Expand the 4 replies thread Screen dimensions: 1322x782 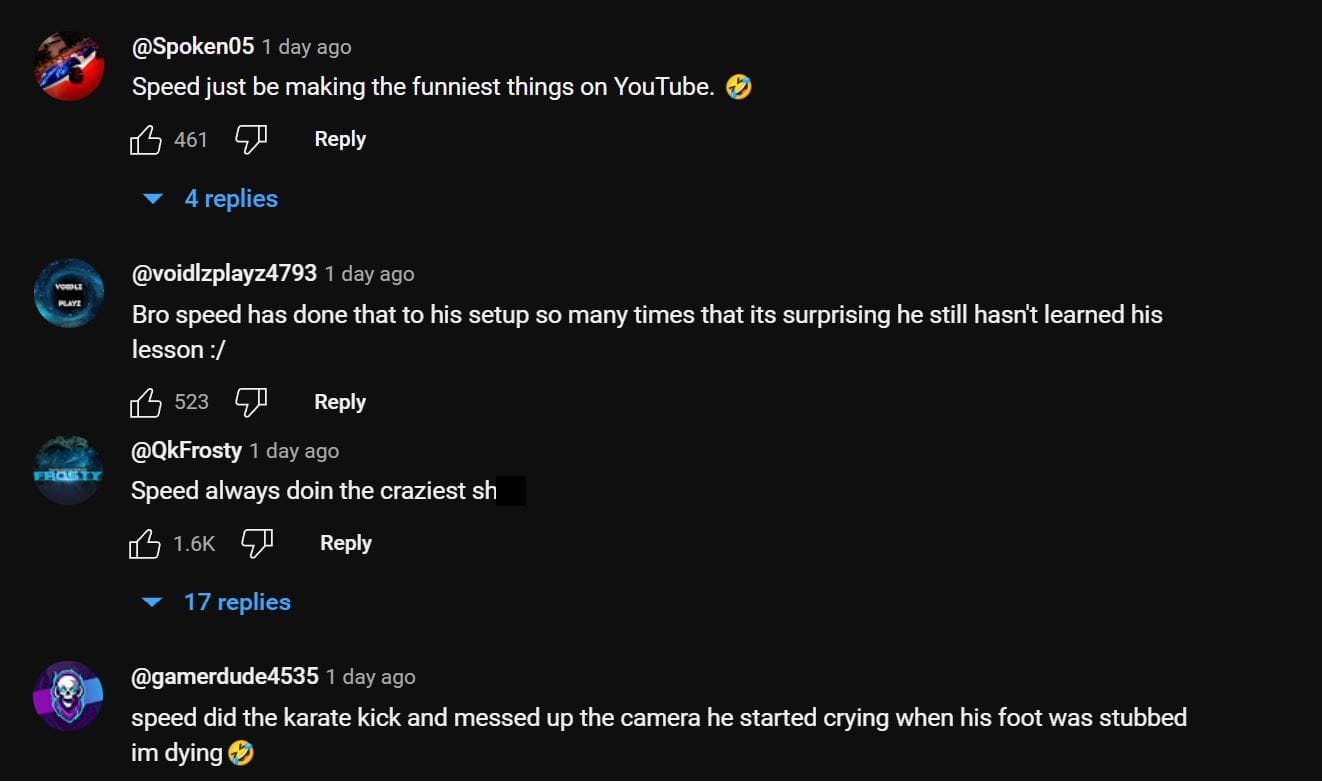[x=230, y=199]
